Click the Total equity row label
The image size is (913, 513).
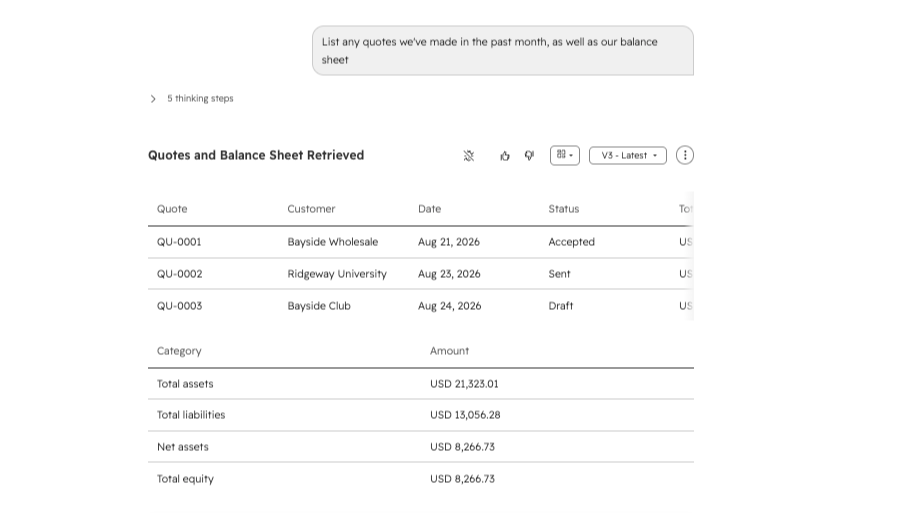point(185,479)
